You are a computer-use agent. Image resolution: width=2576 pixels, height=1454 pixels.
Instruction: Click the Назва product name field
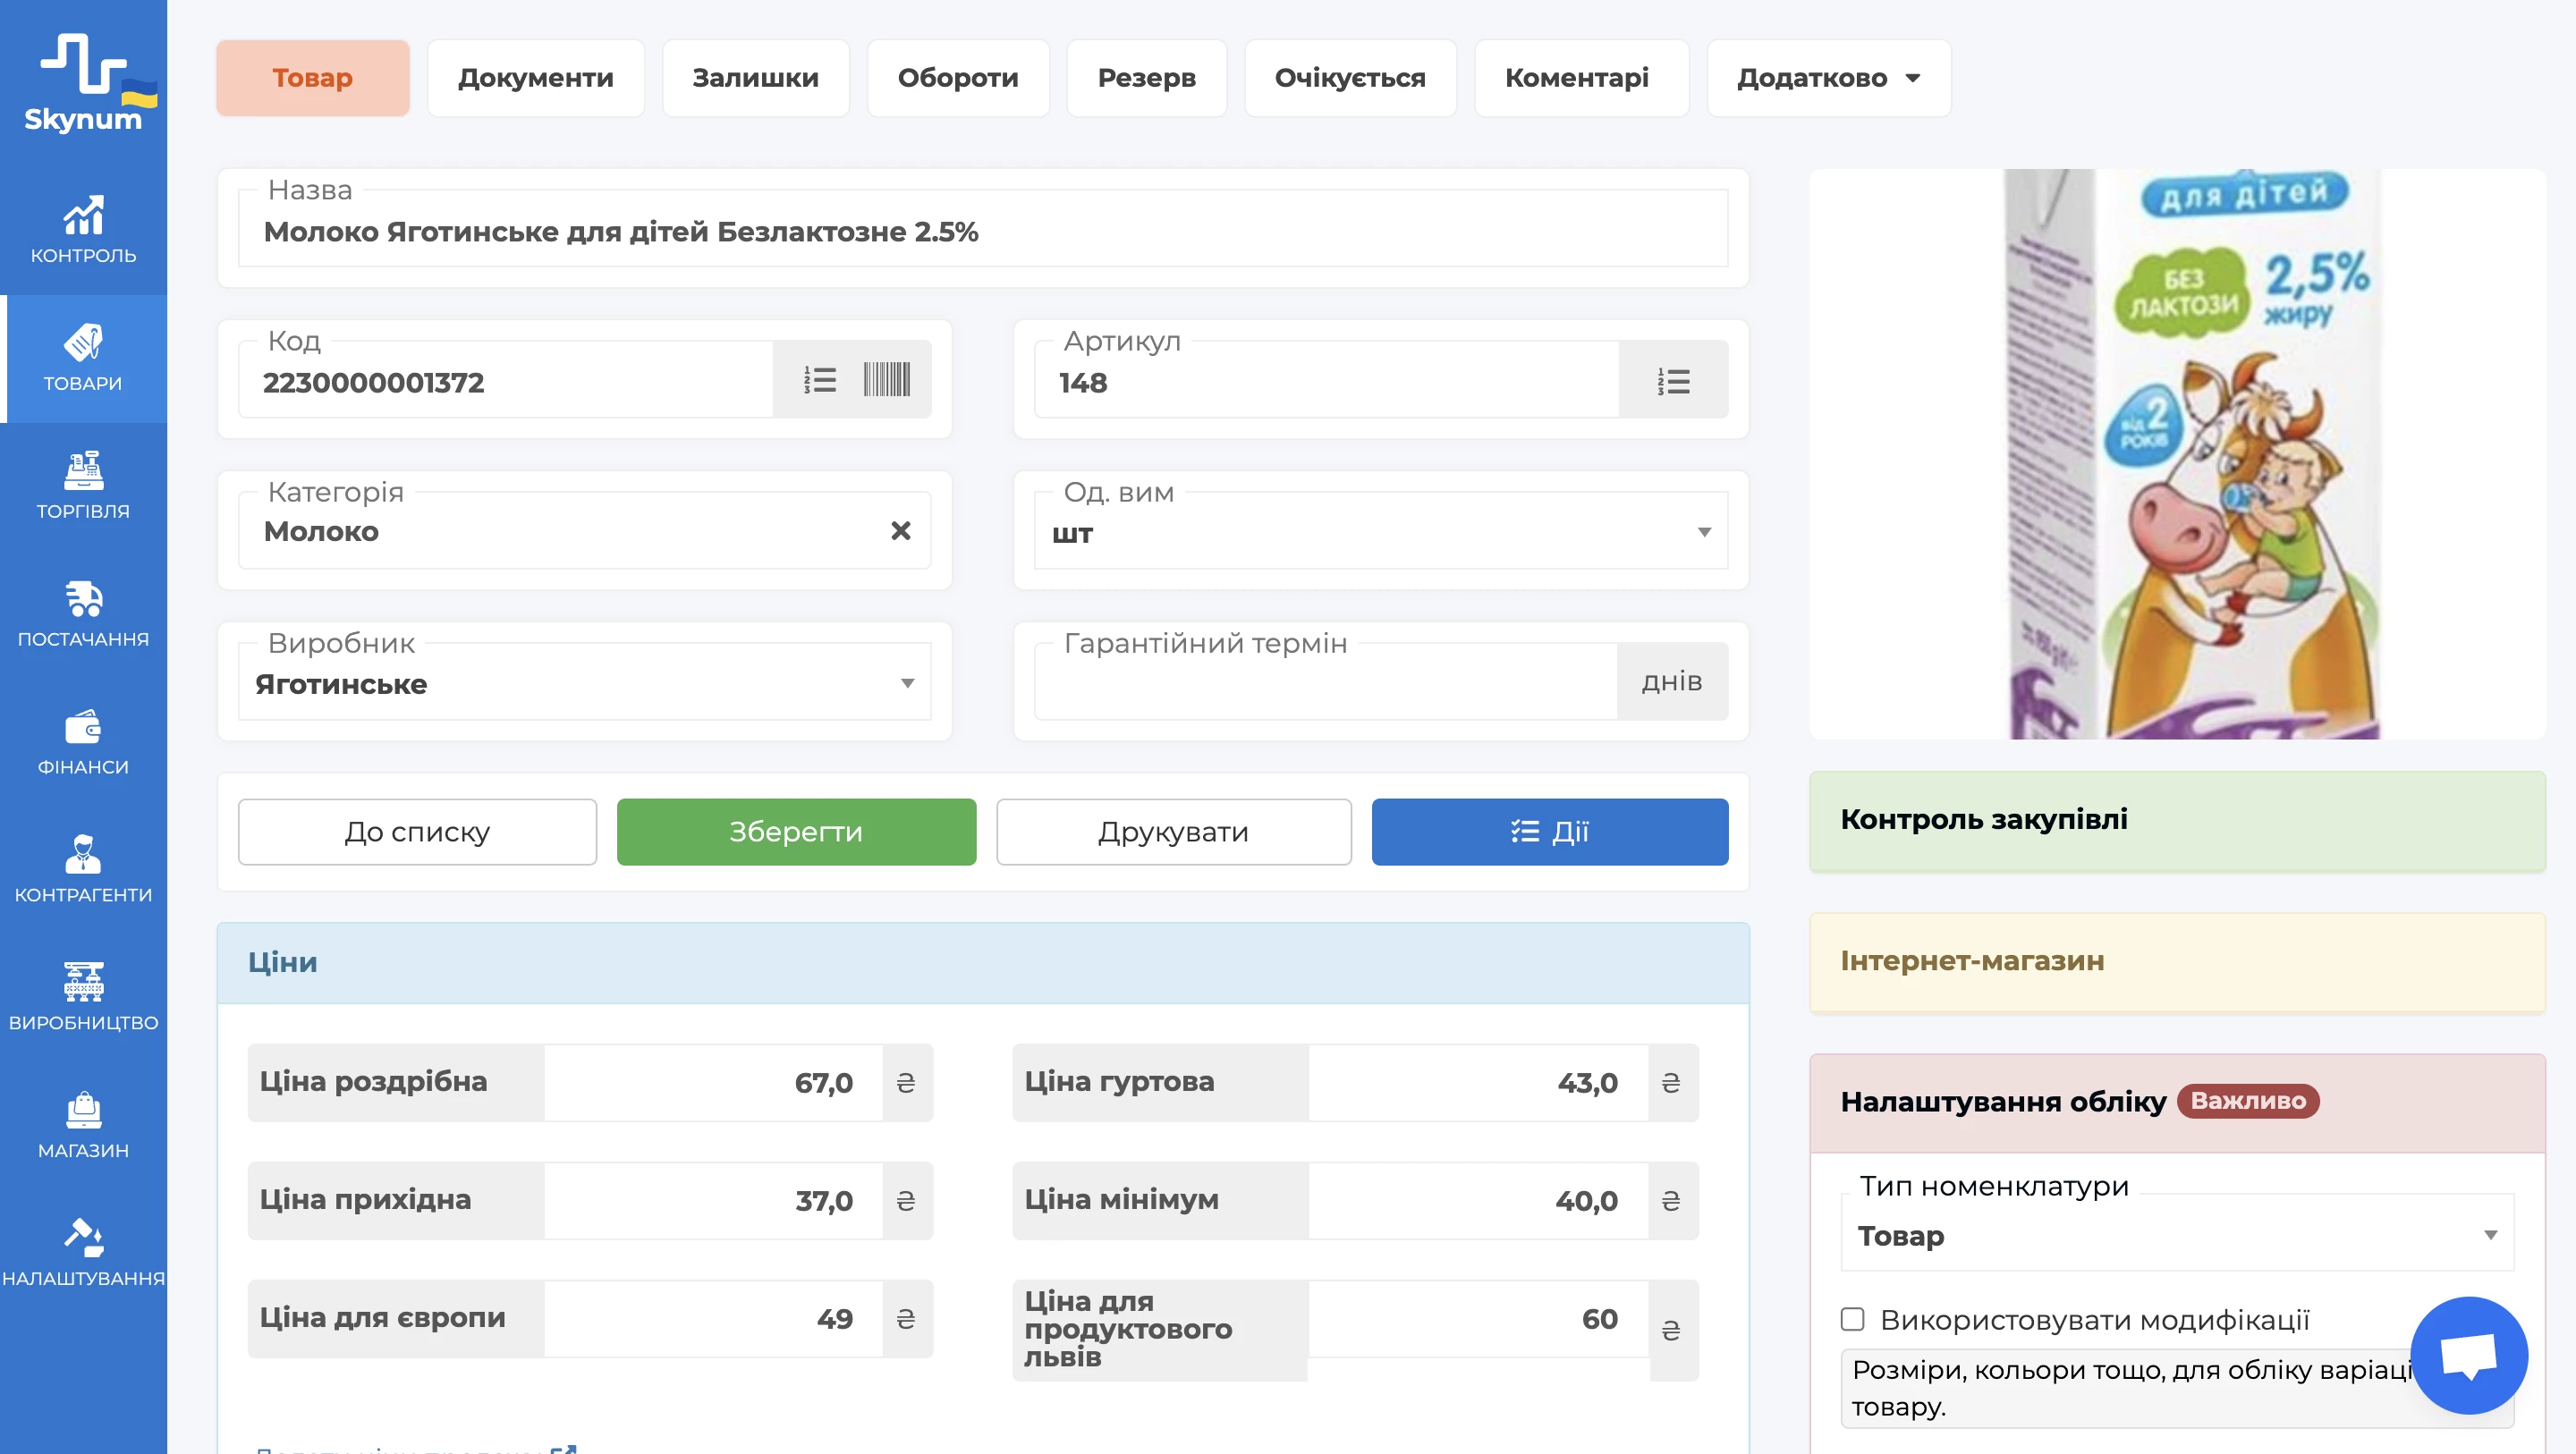tap(983, 229)
